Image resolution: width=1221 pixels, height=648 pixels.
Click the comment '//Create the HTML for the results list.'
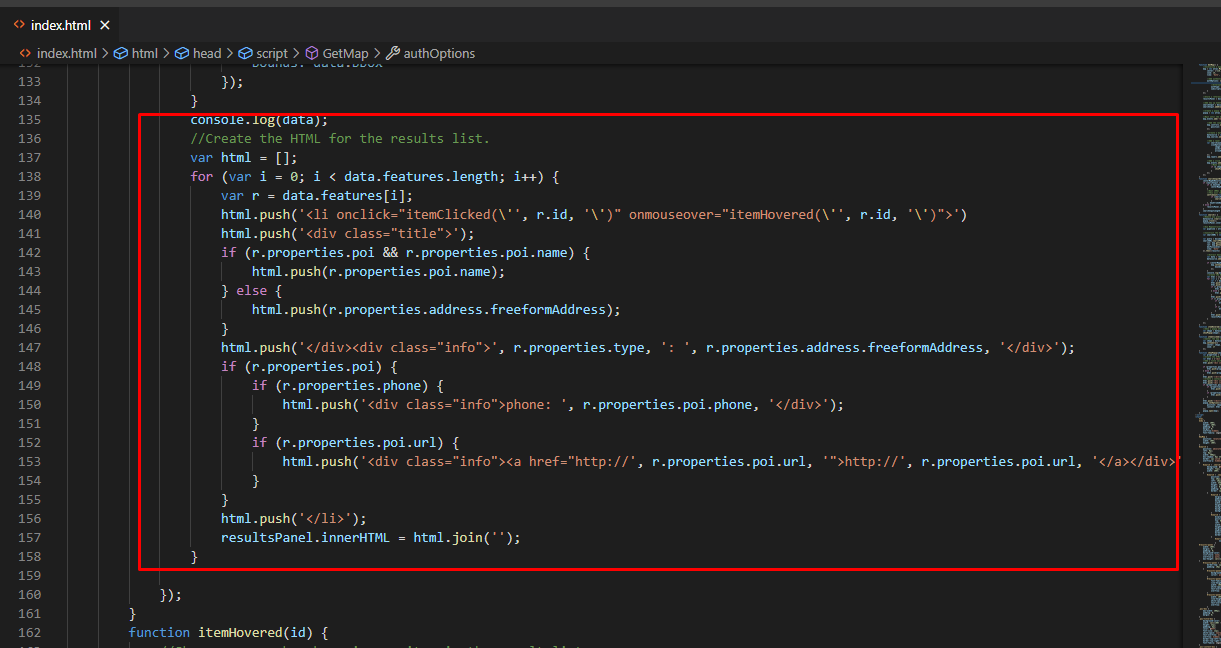[x=340, y=138]
